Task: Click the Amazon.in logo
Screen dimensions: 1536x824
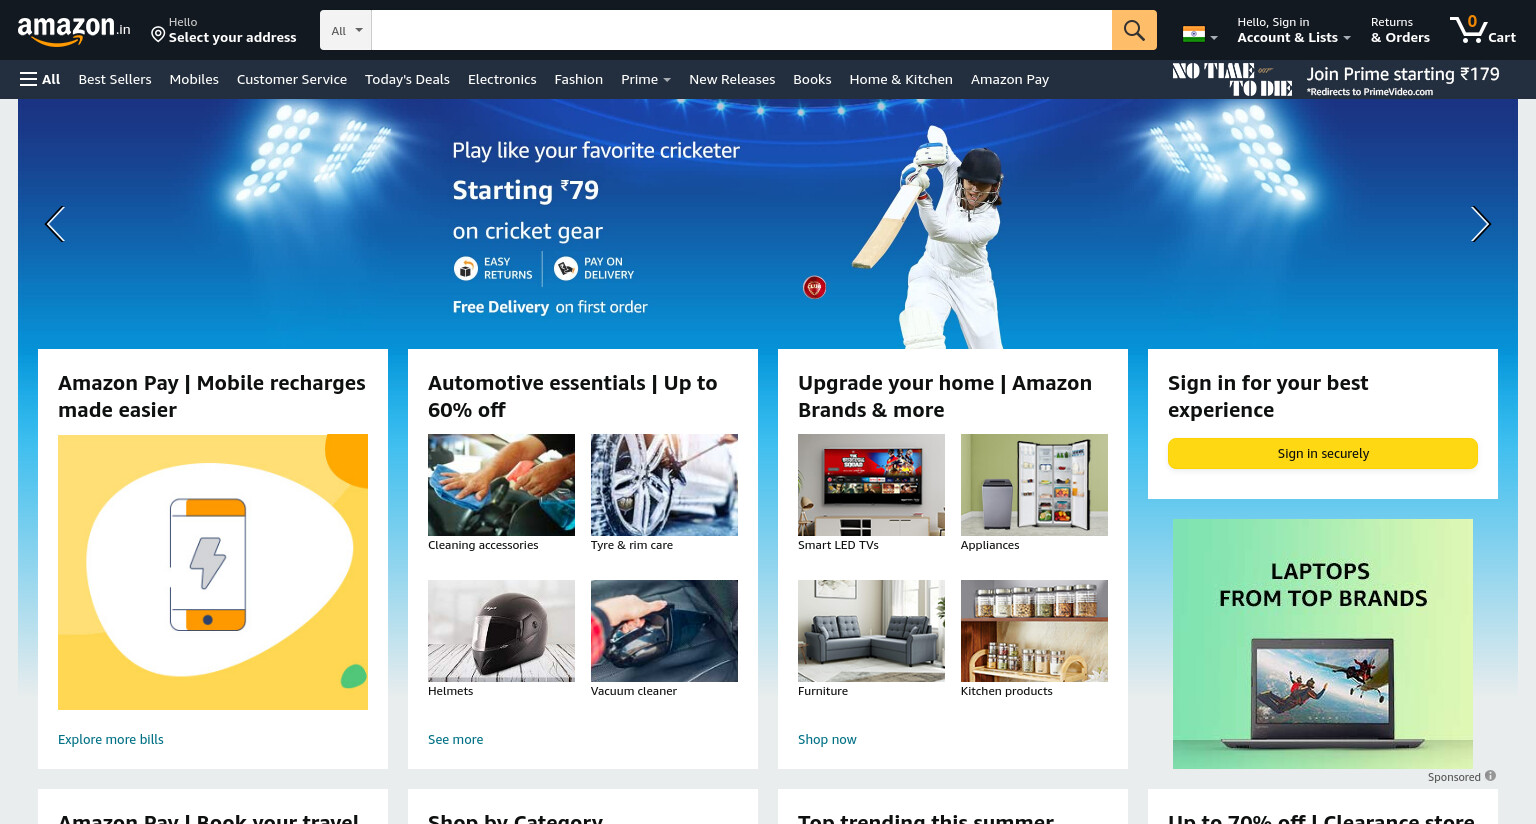Action: [x=74, y=30]
